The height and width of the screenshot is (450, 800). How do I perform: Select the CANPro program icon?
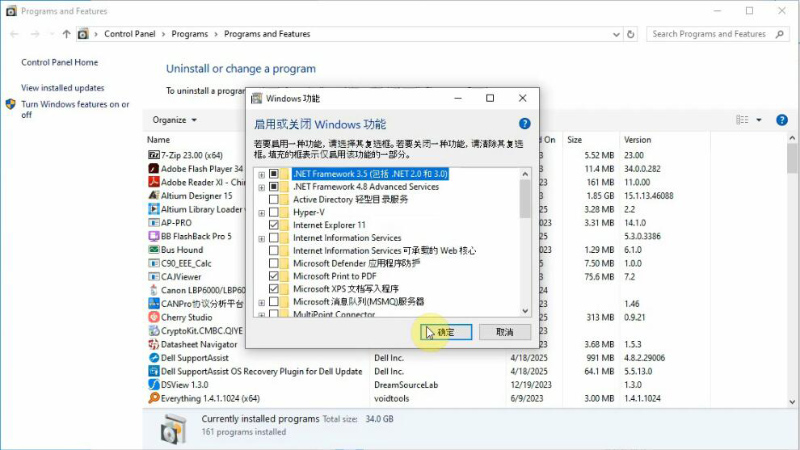[154, 304]
